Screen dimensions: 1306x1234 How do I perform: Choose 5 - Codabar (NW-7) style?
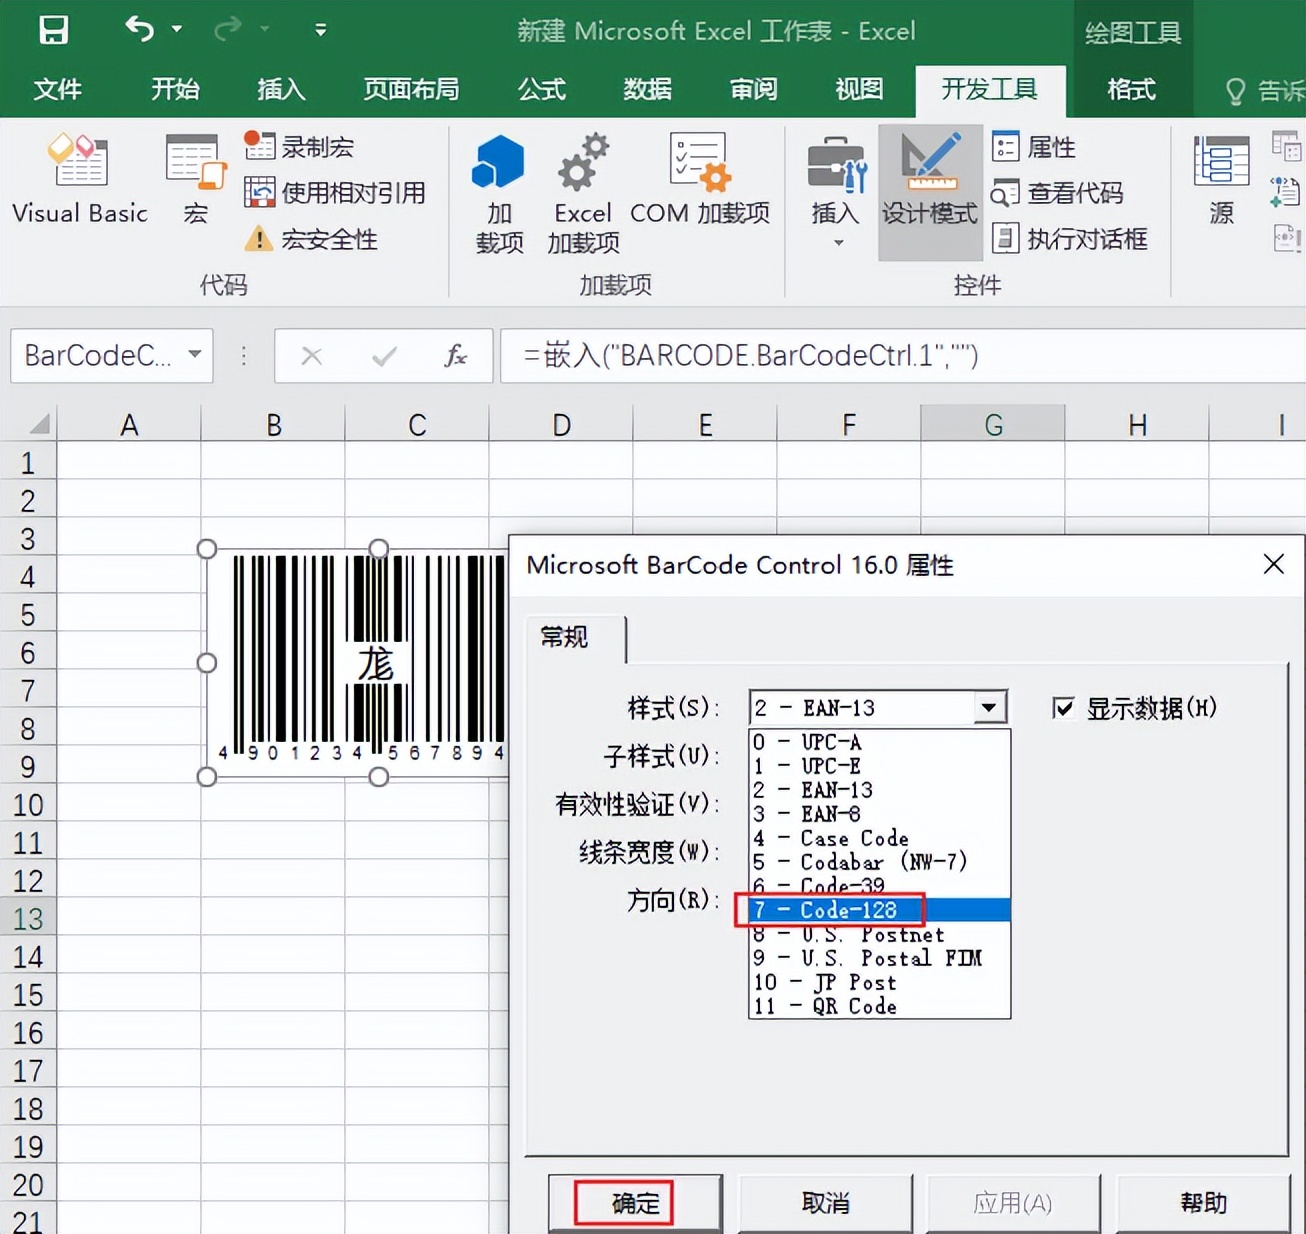click(880, 862)
